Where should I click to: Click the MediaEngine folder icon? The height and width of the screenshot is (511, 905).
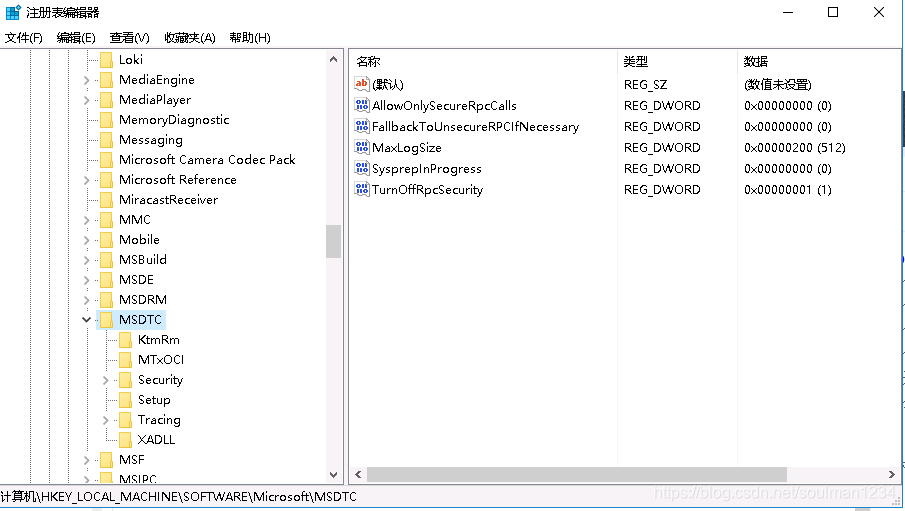pos(107,80)
